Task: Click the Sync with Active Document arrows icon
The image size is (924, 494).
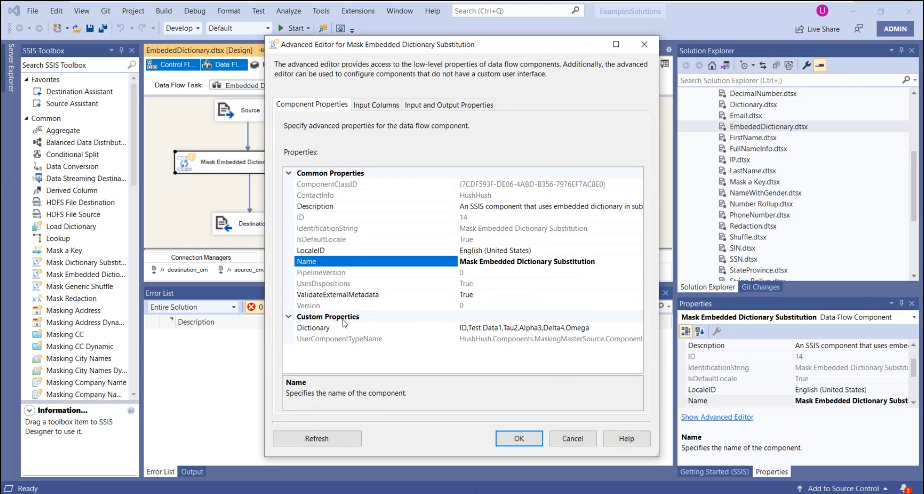Action: (x=763, y=65)
